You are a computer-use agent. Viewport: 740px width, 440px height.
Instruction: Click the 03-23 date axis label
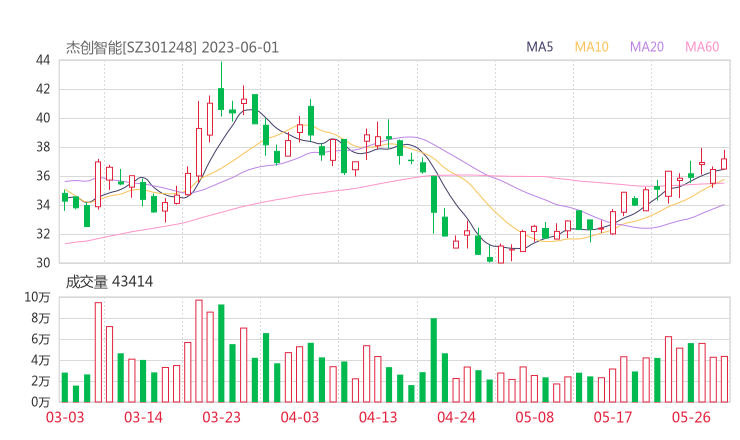point(221,417)
